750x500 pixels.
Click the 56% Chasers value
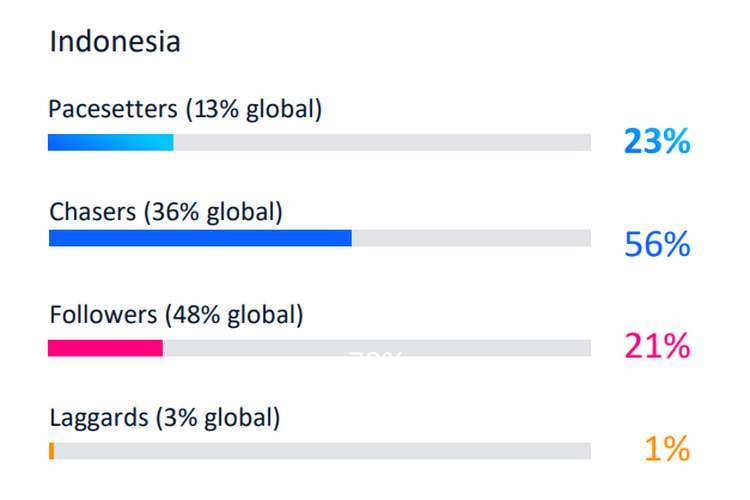click(x=657, y=244)
